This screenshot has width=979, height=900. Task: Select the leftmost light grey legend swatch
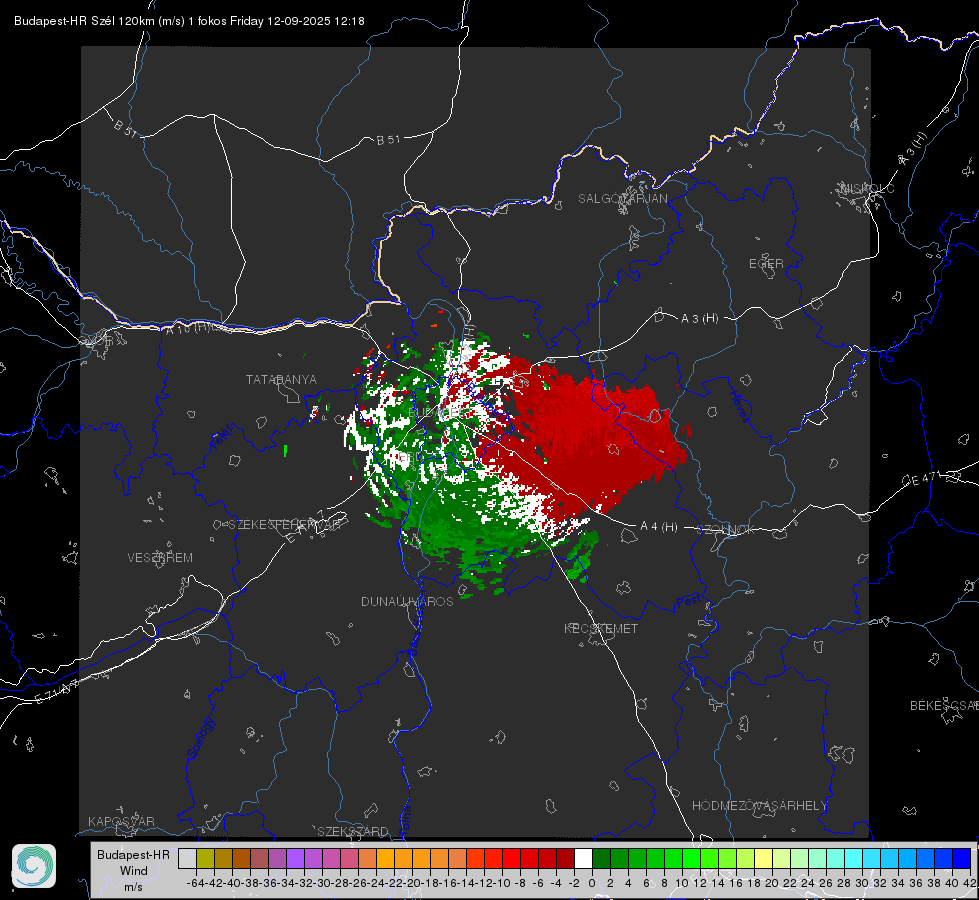[x=187, y=858]
